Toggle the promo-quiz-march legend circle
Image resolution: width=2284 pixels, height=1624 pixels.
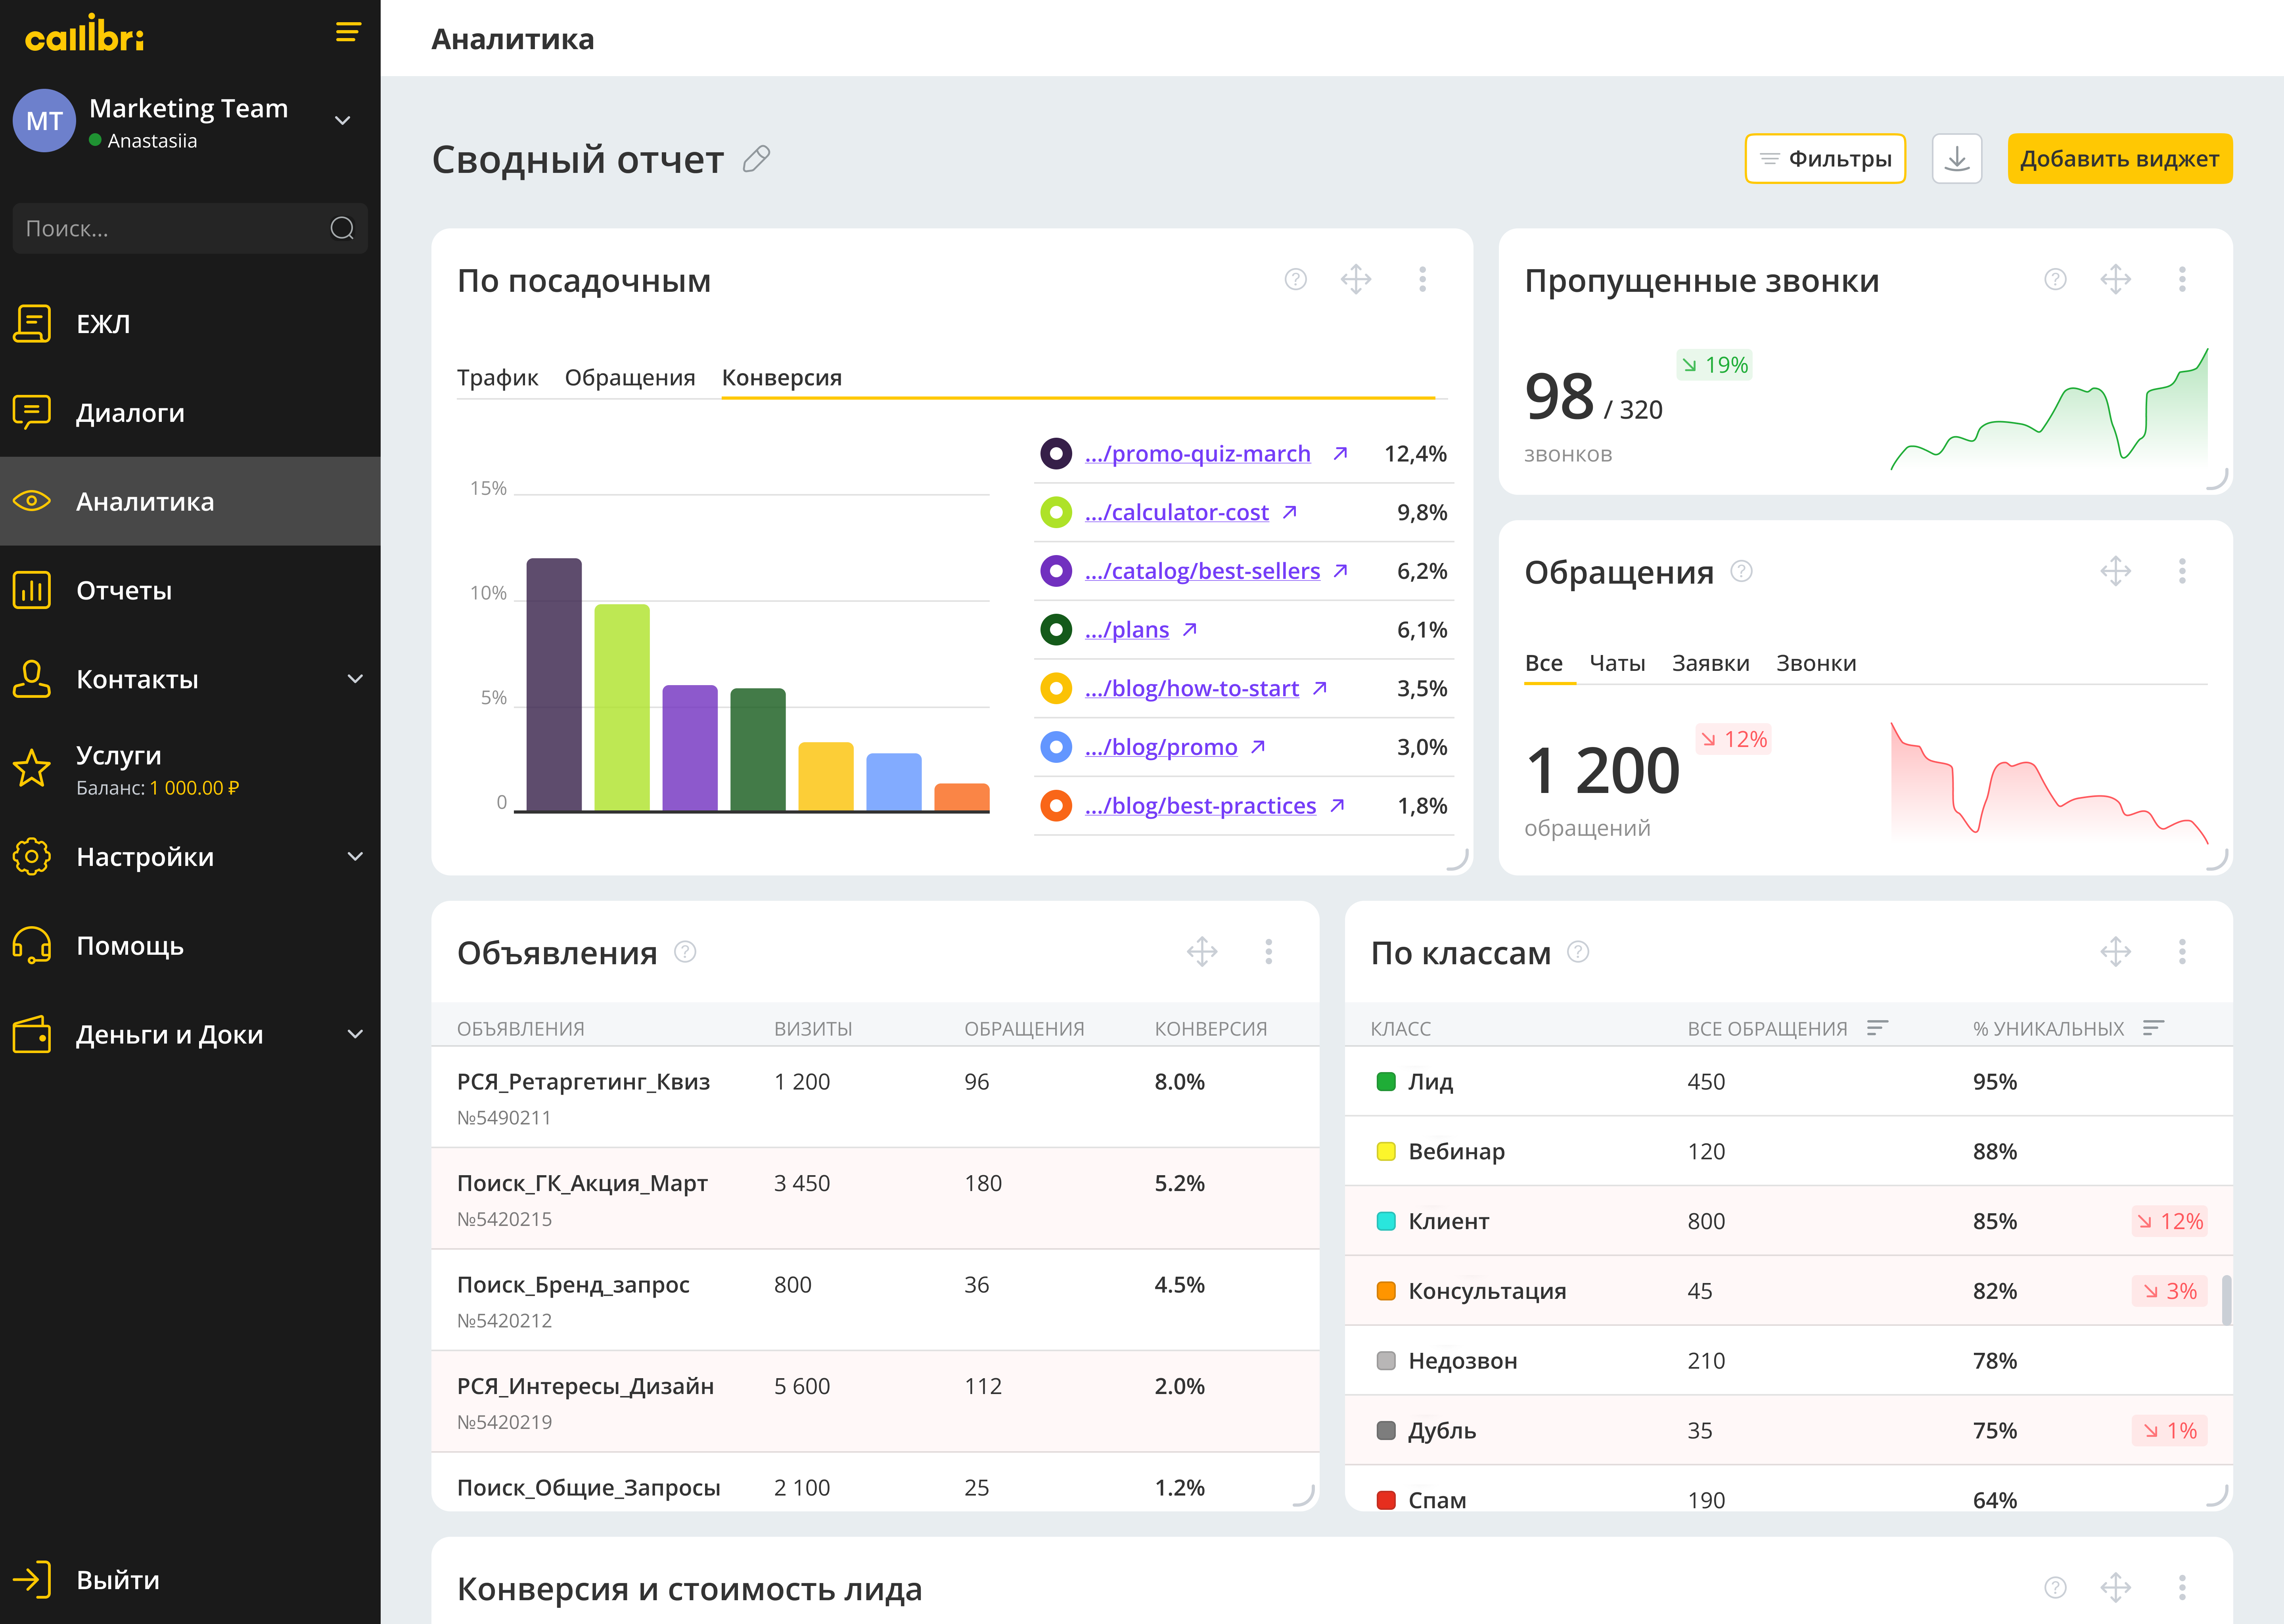coord(1056,454)
